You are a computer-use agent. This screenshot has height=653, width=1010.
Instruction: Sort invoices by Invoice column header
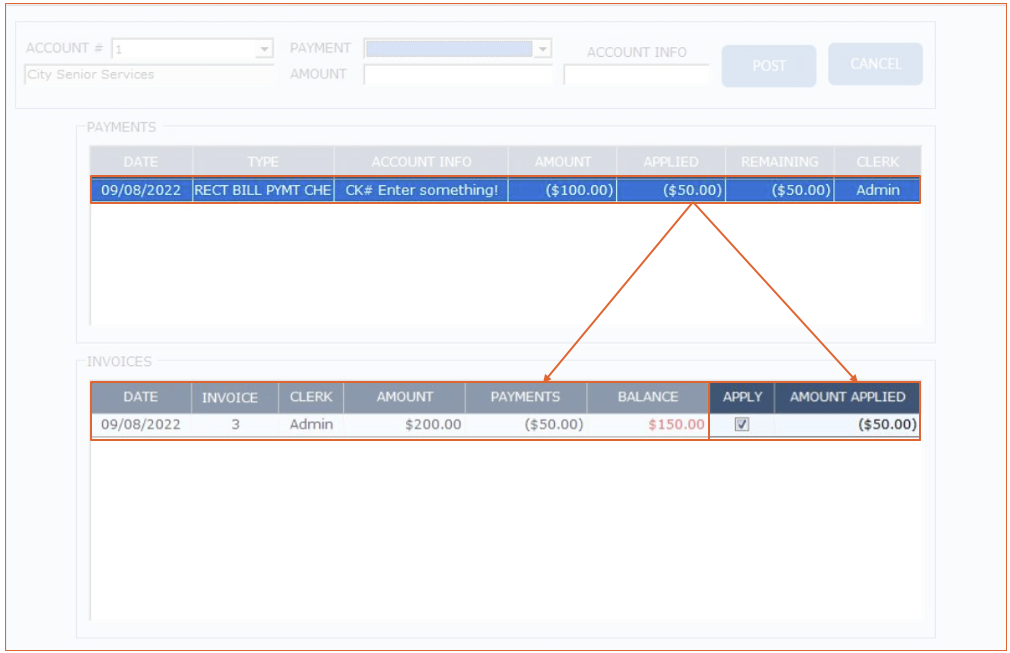pyautogui.click(x=230, y=397)
